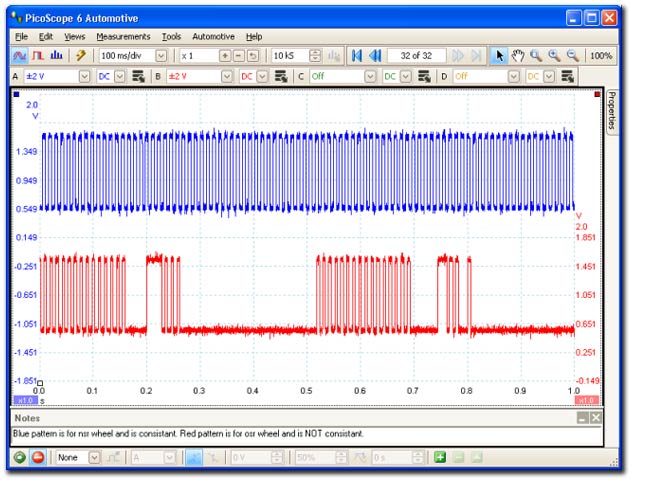The width and height of the screenshot is (650, 491).
Task: Click the red Stop capture button
Action: (38, 457)
